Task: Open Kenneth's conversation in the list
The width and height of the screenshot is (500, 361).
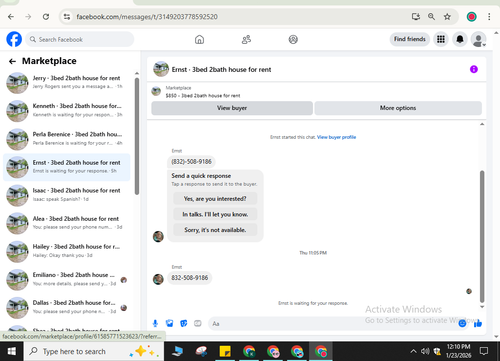Action: (66, 111)
